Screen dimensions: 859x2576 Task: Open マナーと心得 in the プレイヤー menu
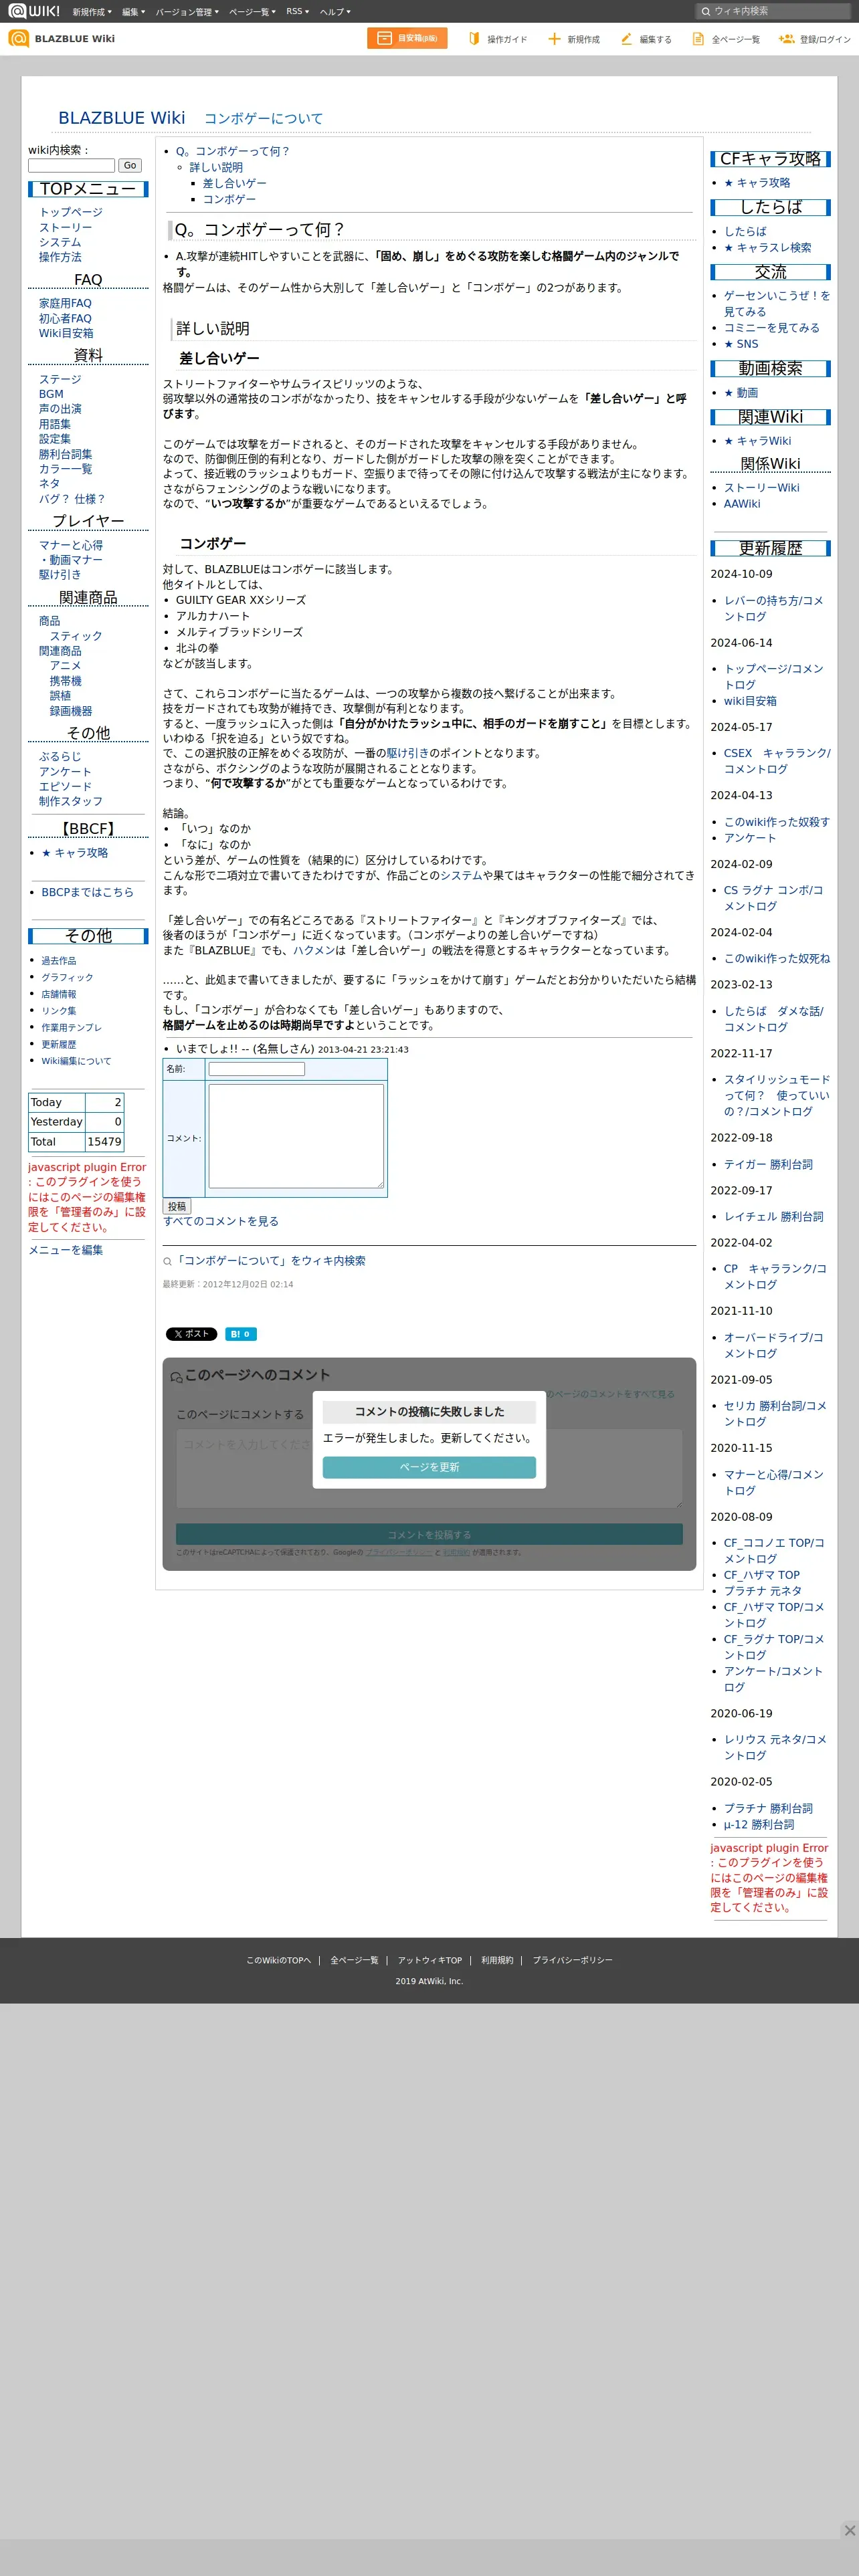click(x=71, y=545)
